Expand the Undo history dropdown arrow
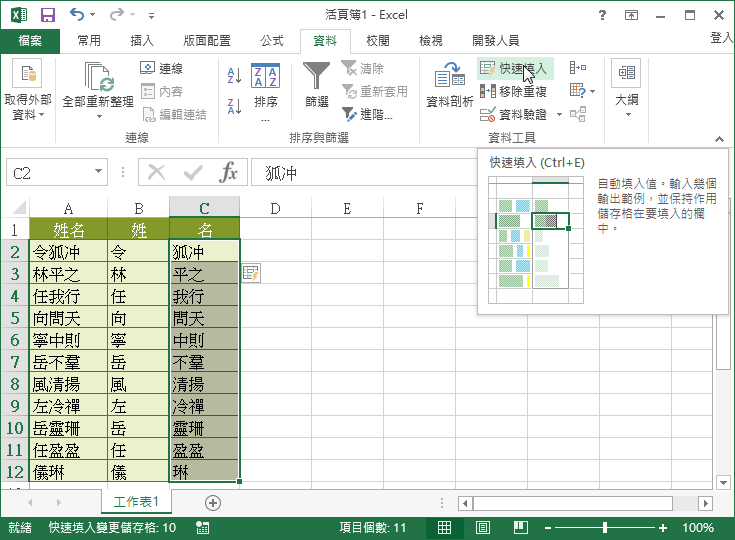The width and height of the screenshot is (735, 540). point(92,15)
